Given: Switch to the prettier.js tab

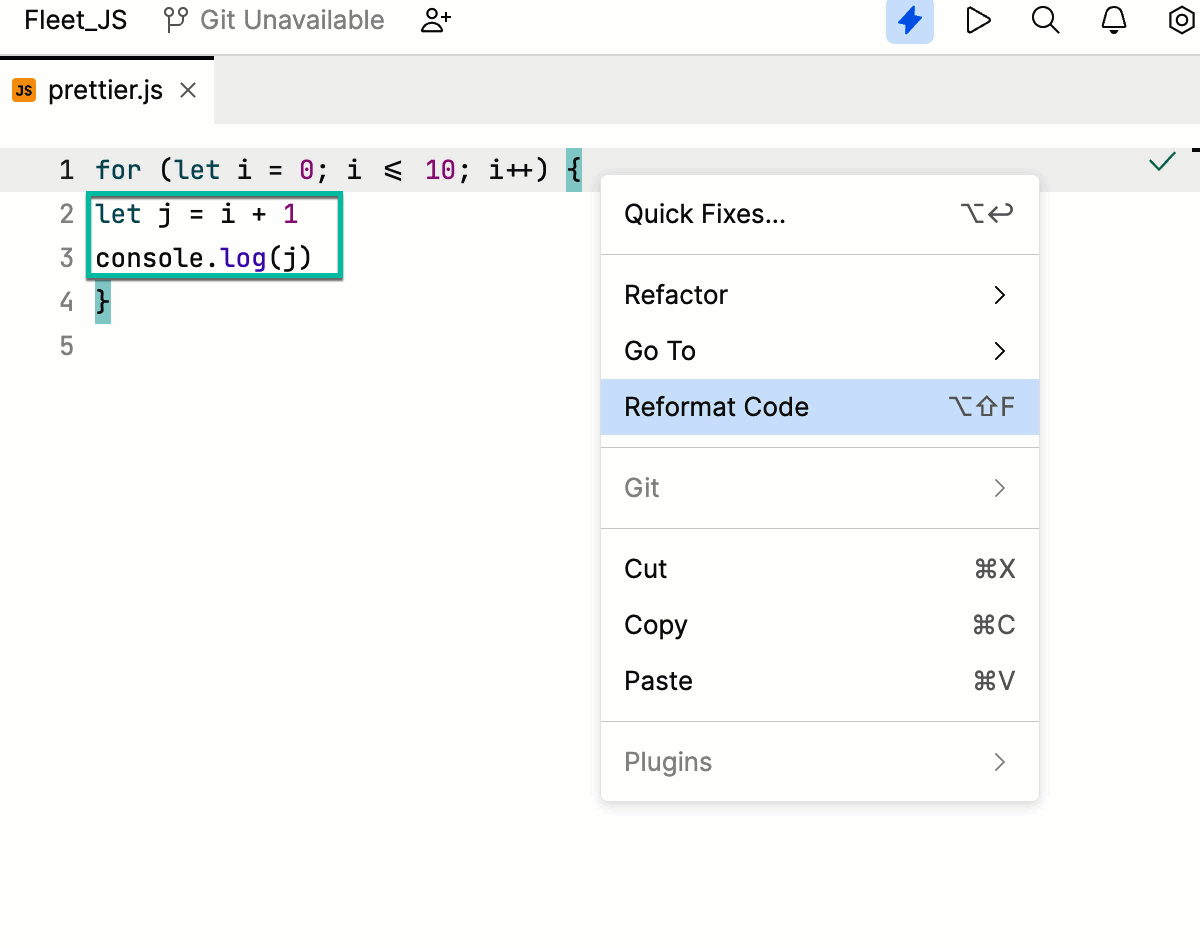Looking at the screenshot, I should 105,89.
